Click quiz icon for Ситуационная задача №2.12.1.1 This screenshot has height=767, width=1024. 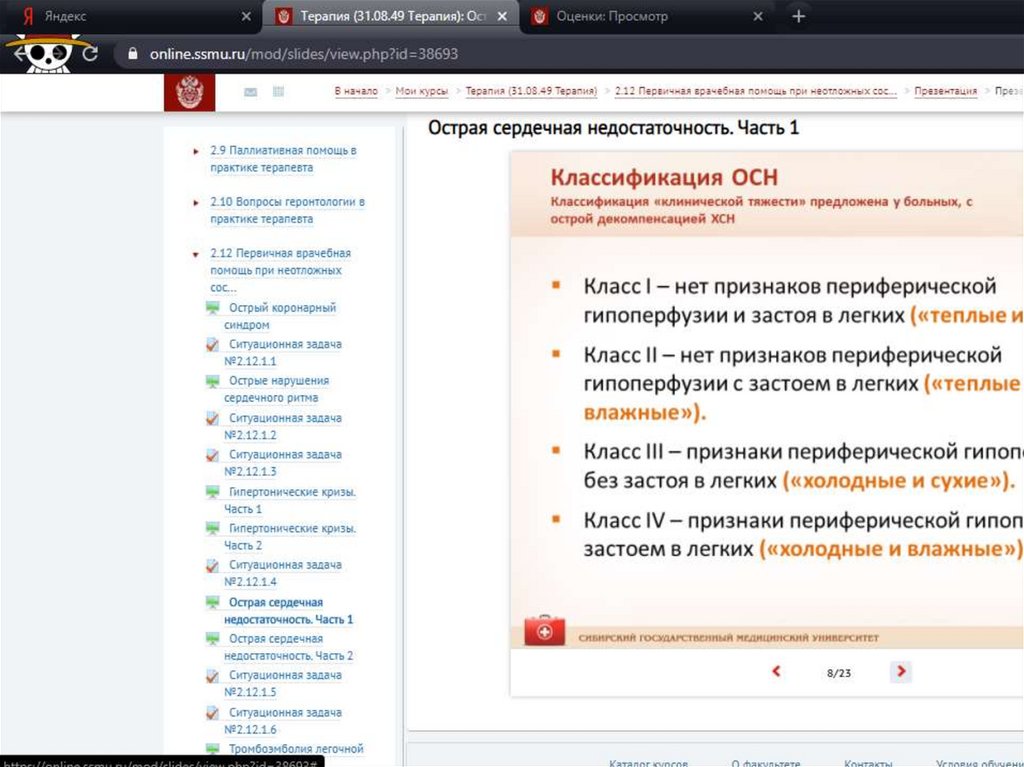point(212,345)
